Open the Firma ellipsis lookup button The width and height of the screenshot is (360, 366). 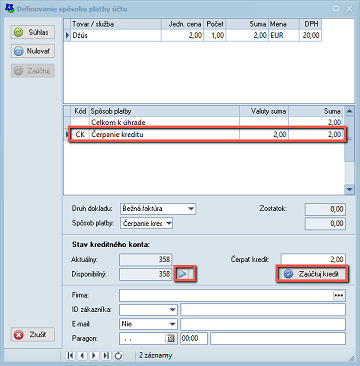tap(339, 296)
